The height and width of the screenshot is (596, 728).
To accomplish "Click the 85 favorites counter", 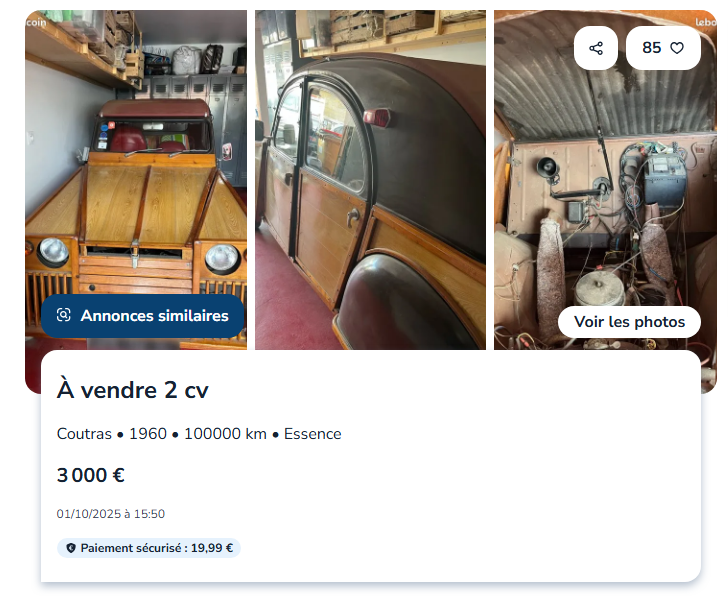I will pyautogui.click(x=651, y=48).
